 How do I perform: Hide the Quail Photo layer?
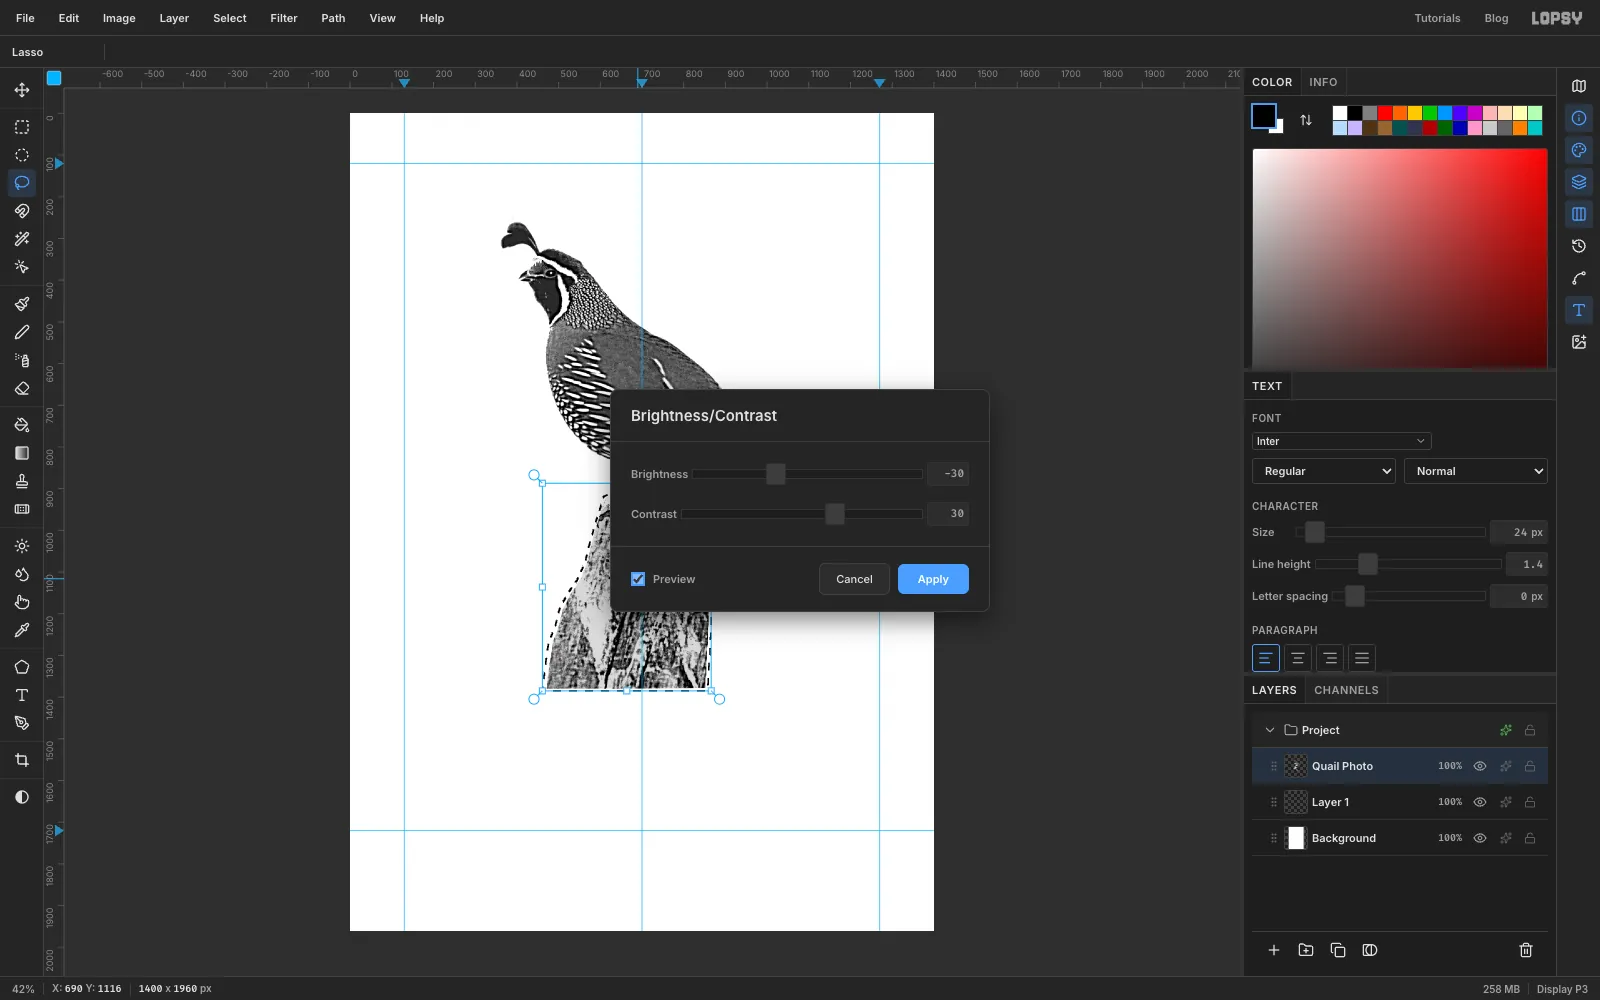1480,766
